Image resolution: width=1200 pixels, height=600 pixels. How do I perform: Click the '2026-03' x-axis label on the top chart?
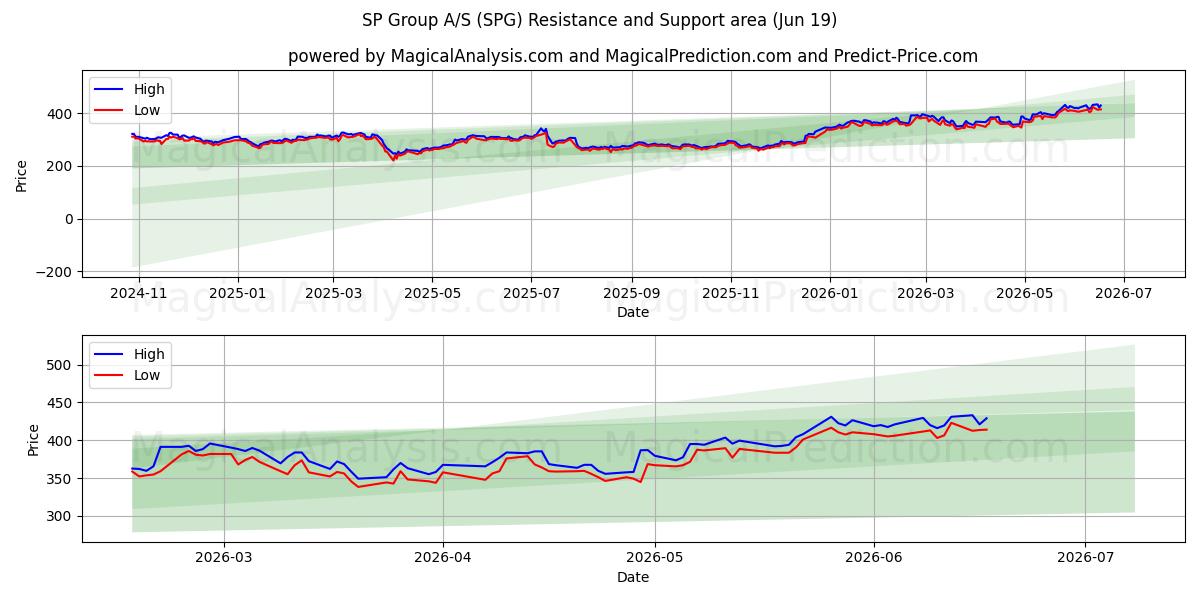[925, 295]
